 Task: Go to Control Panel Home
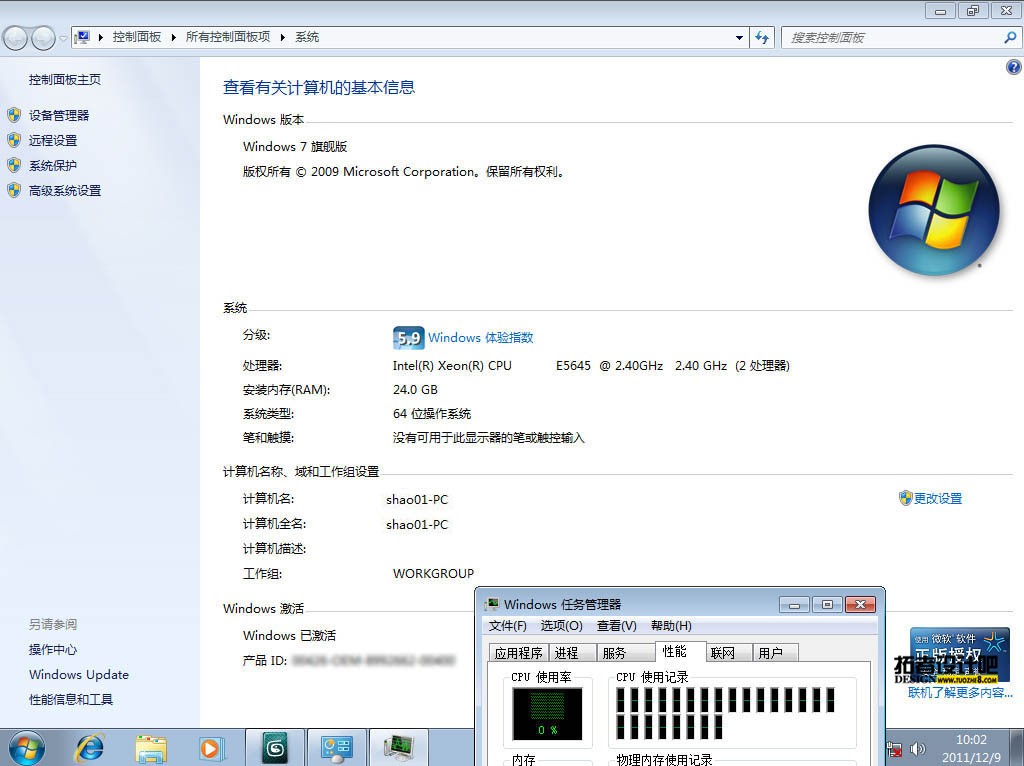pyautogui.click(x=65, y=80)
